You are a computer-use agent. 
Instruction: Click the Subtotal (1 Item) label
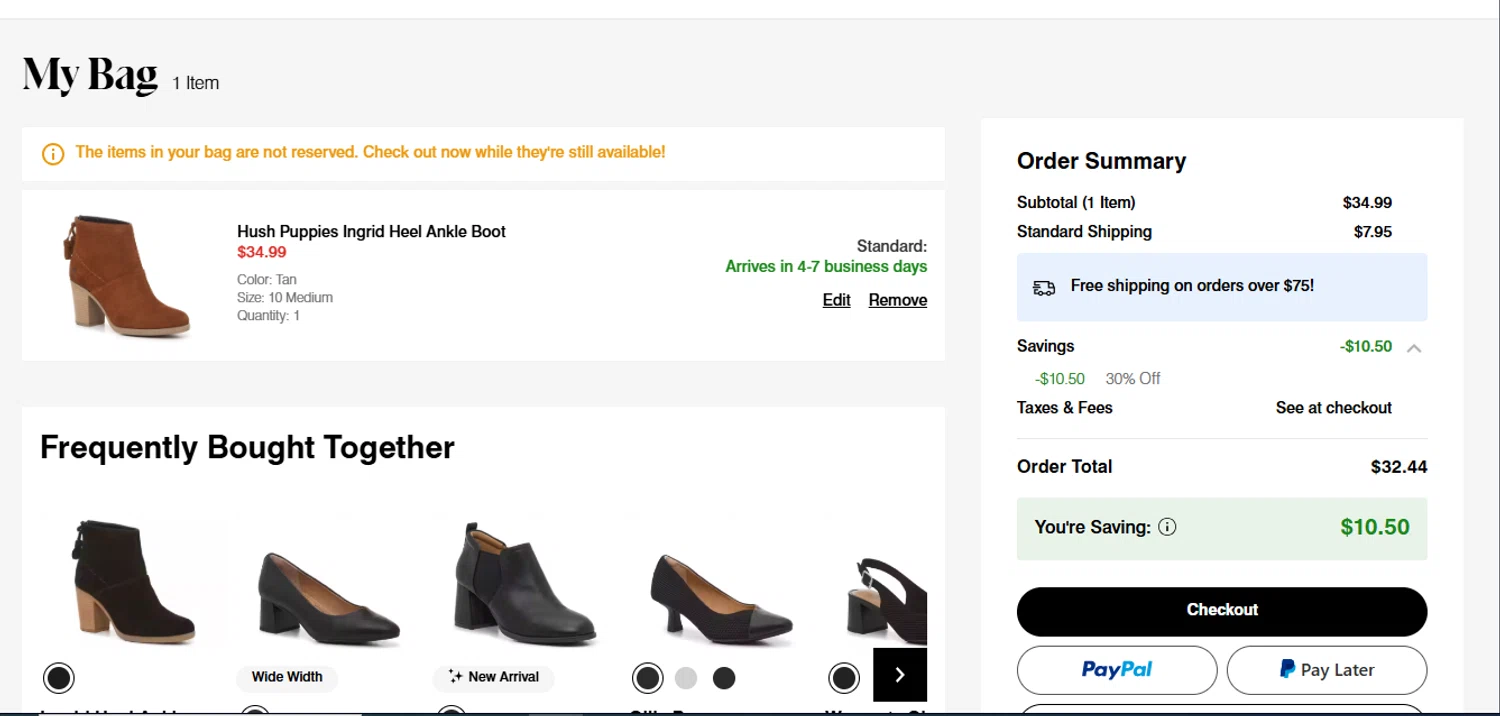click(1076, 203)
